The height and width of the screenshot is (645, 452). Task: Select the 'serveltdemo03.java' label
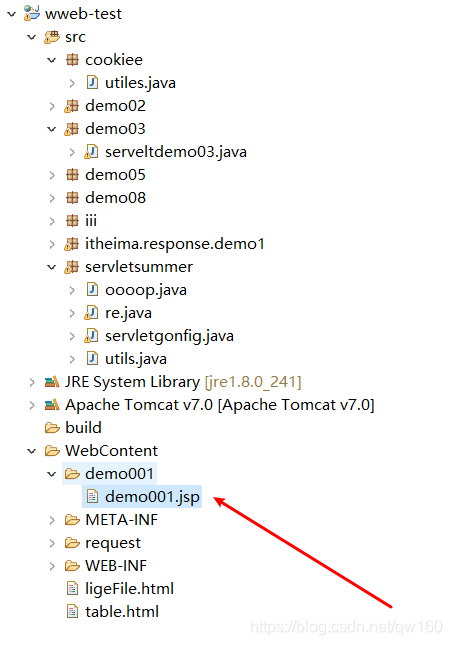[176, 152]
